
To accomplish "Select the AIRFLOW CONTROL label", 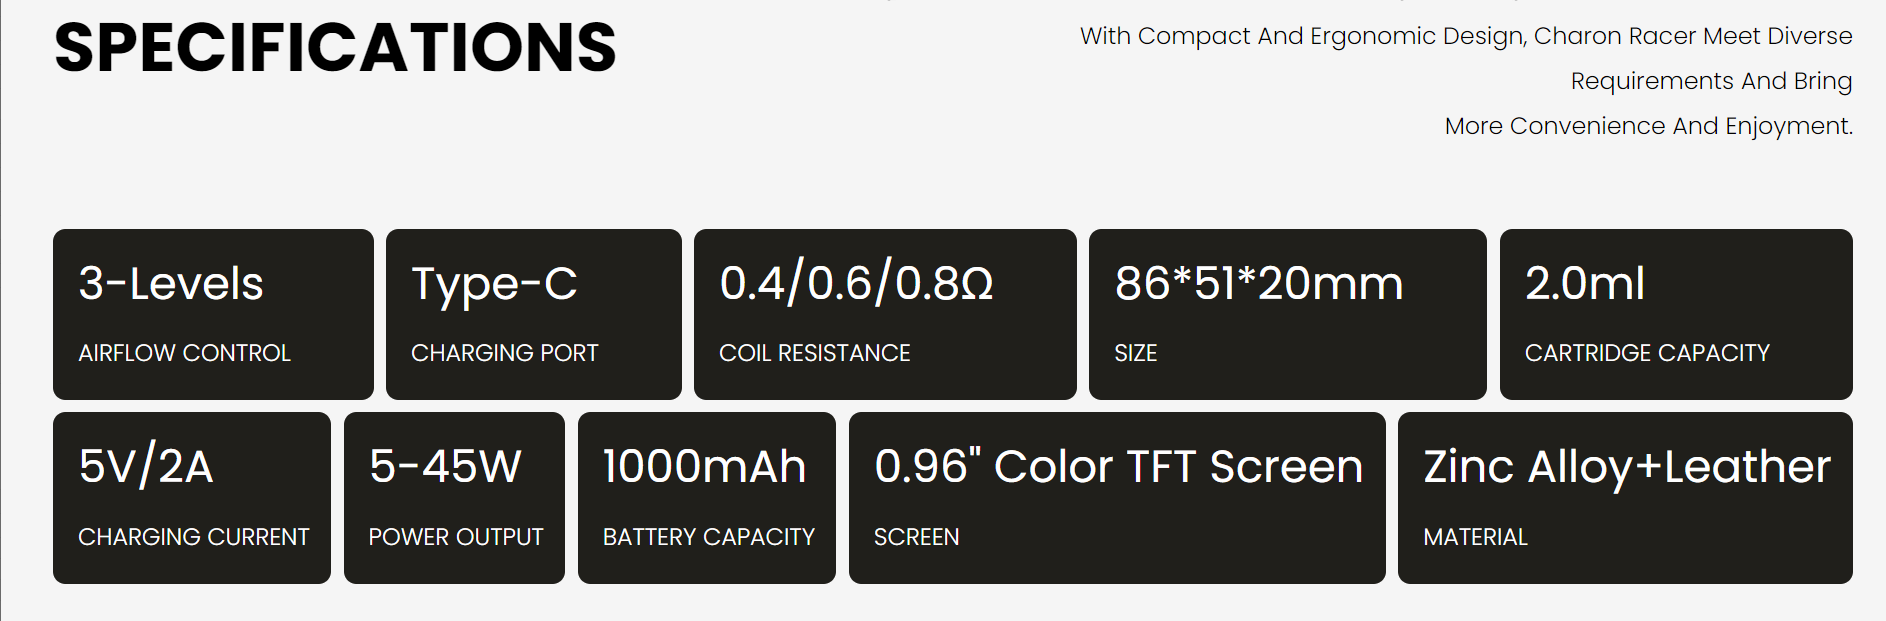I will (x=184, y=353).
